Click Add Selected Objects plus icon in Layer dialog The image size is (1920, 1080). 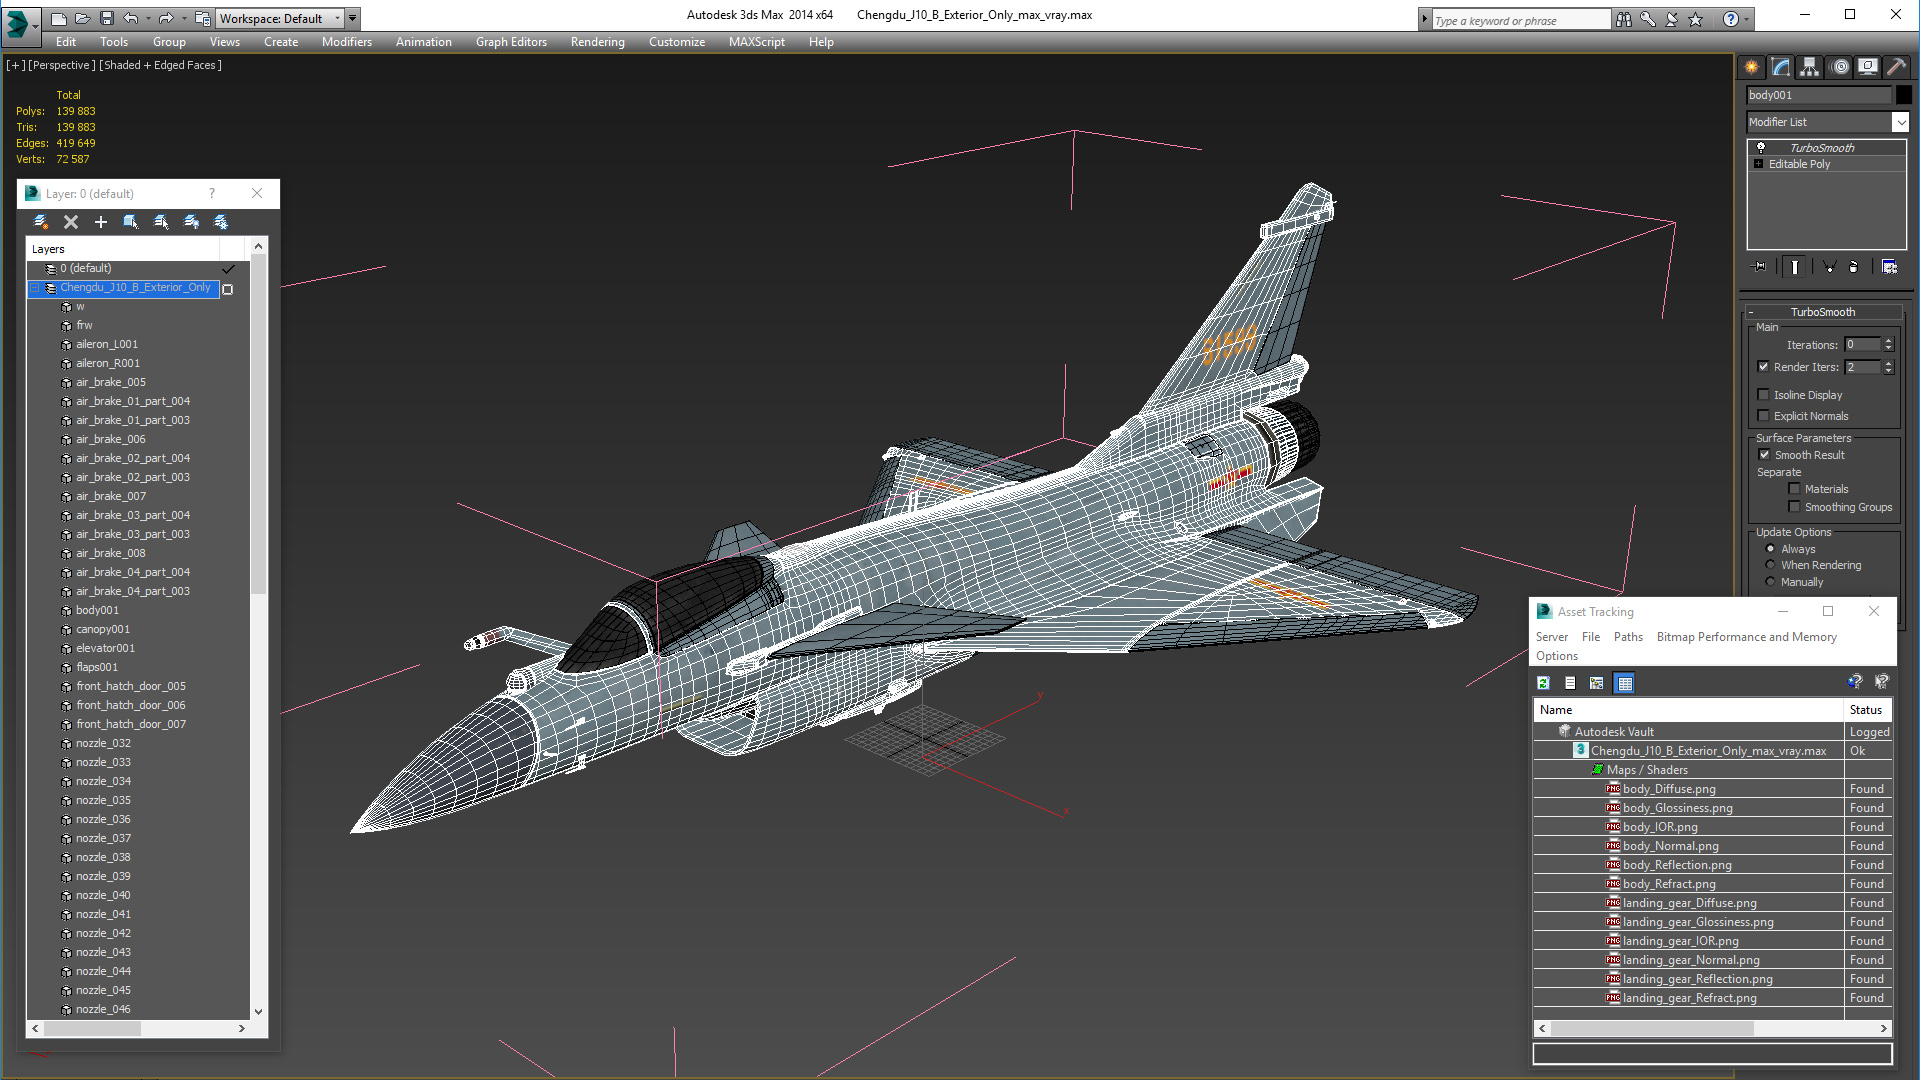click(x=101, y=222)
